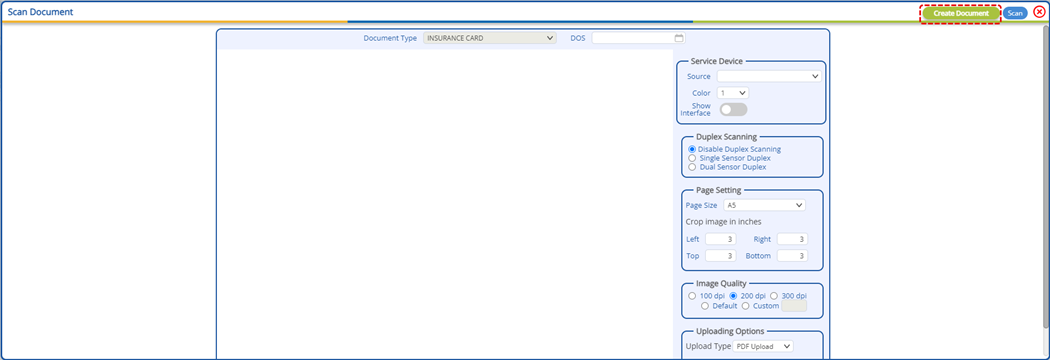The width and height of the screenshot is (1050, 360).
Task: Select Single Sensor Duplex option
Action: pyautogui.click(x=692, y=158)
